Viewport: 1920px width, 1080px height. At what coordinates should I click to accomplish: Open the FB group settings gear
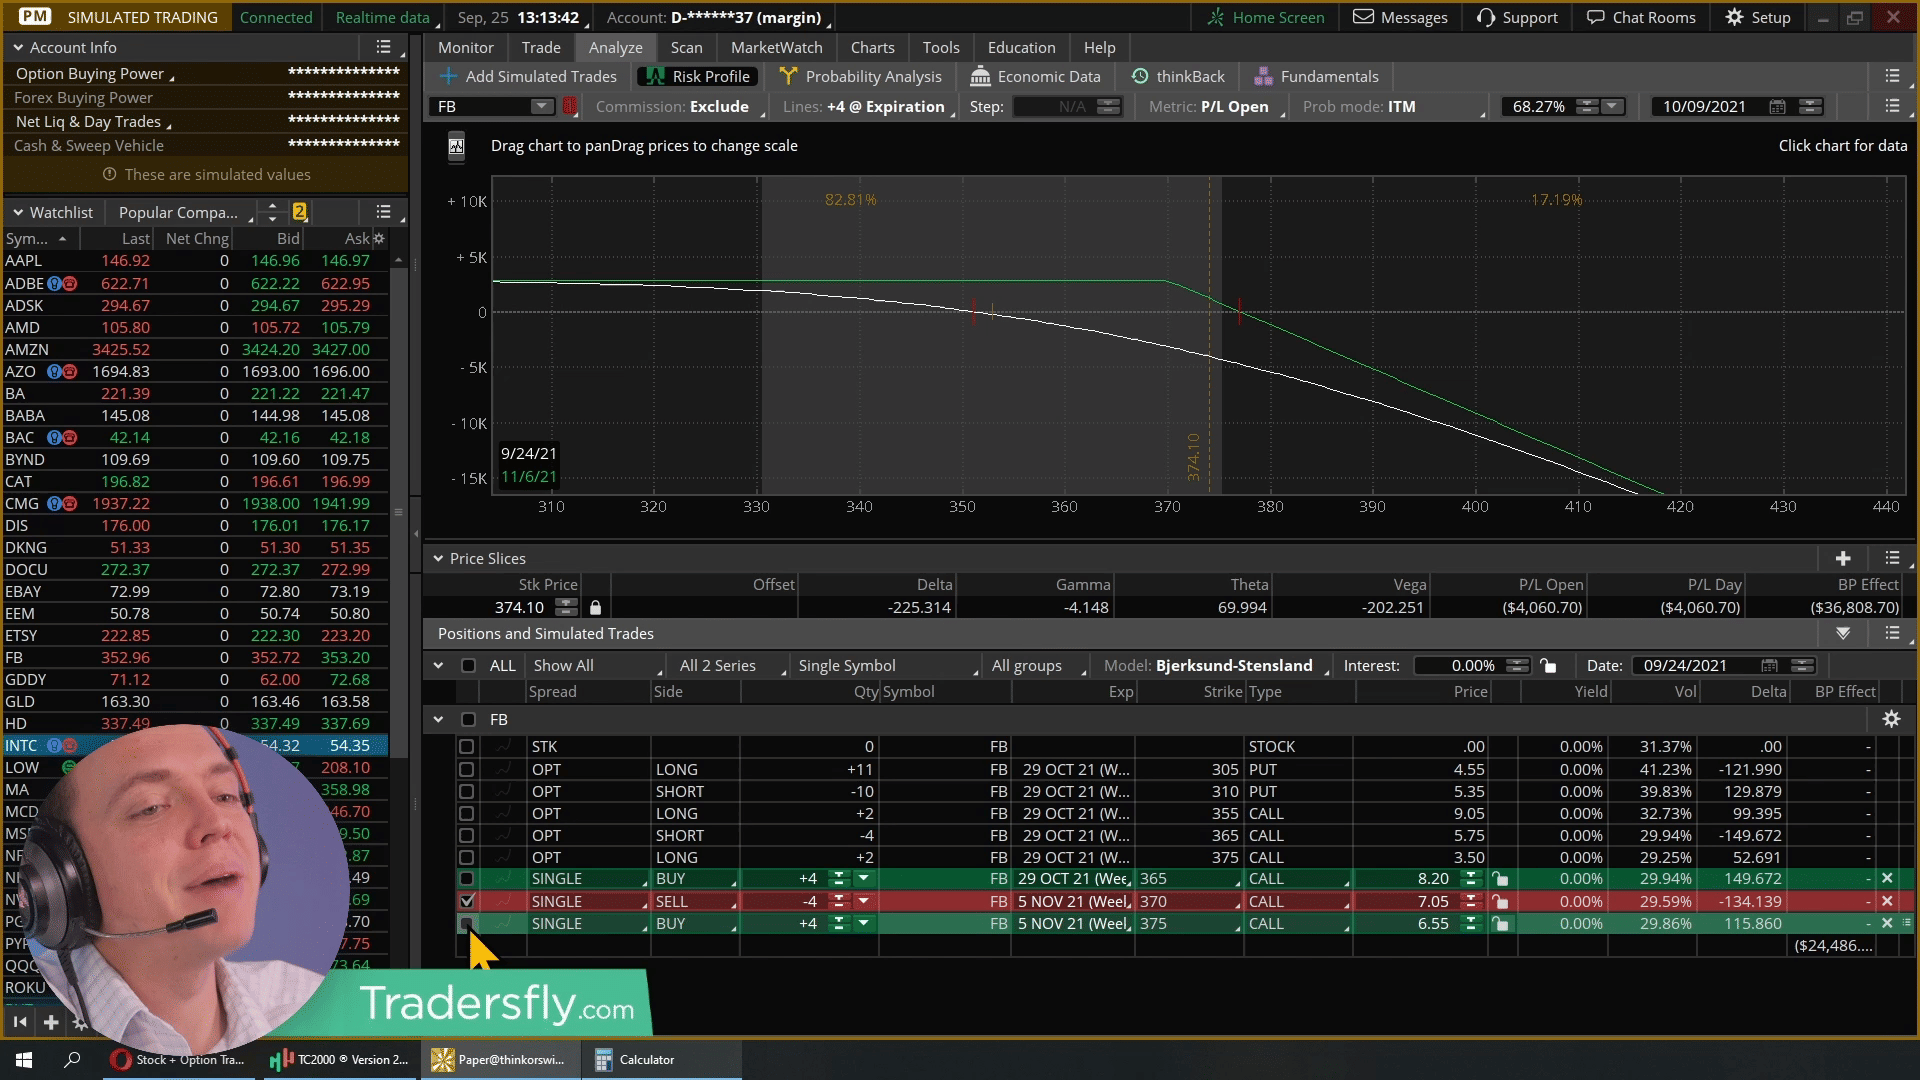1891,719
